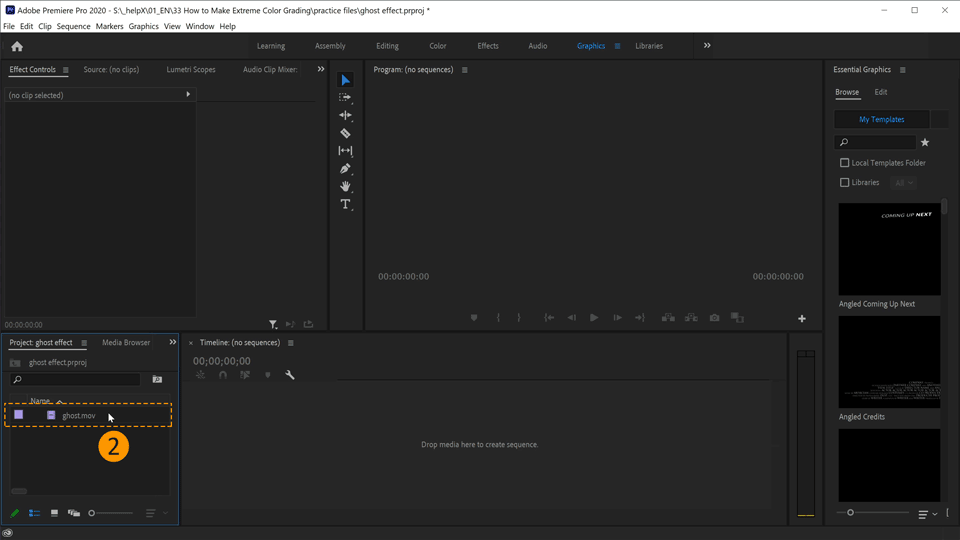Open the Essential Graphics panel menu
This screenshot has width=960, height=540.
(902, 70)
